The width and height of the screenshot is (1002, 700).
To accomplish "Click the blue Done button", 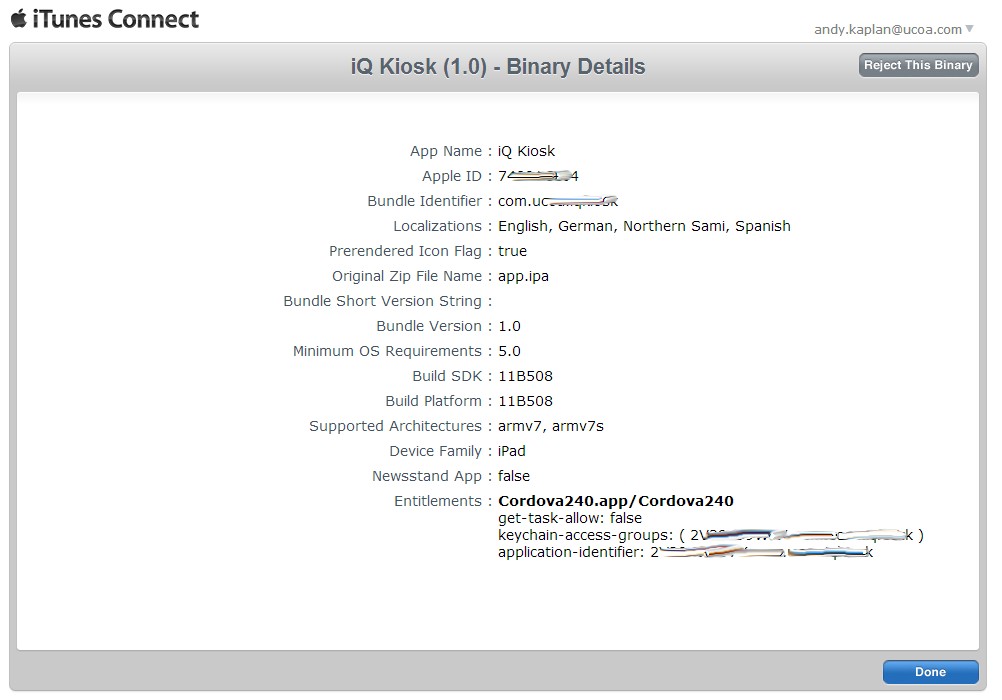I will (x=930, y=672).
